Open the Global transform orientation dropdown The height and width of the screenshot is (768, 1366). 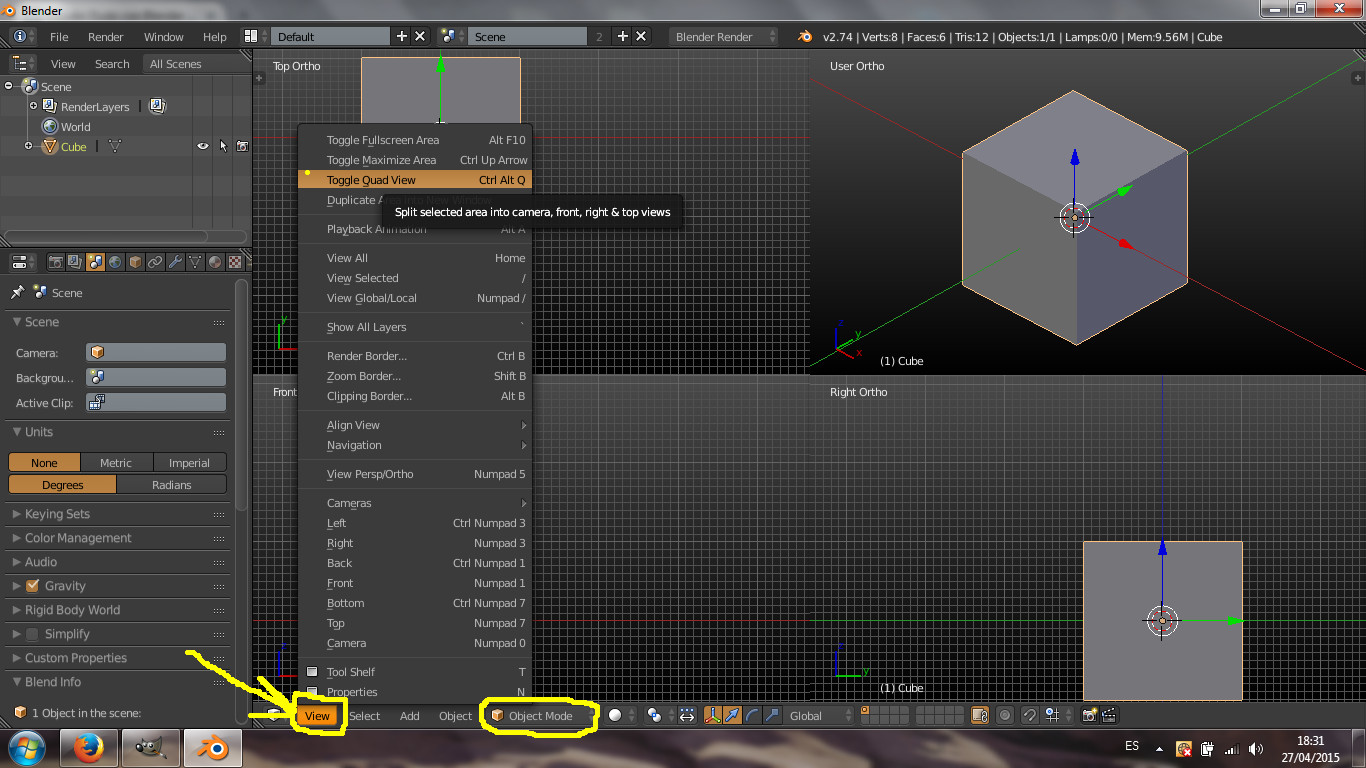(819, 715)
